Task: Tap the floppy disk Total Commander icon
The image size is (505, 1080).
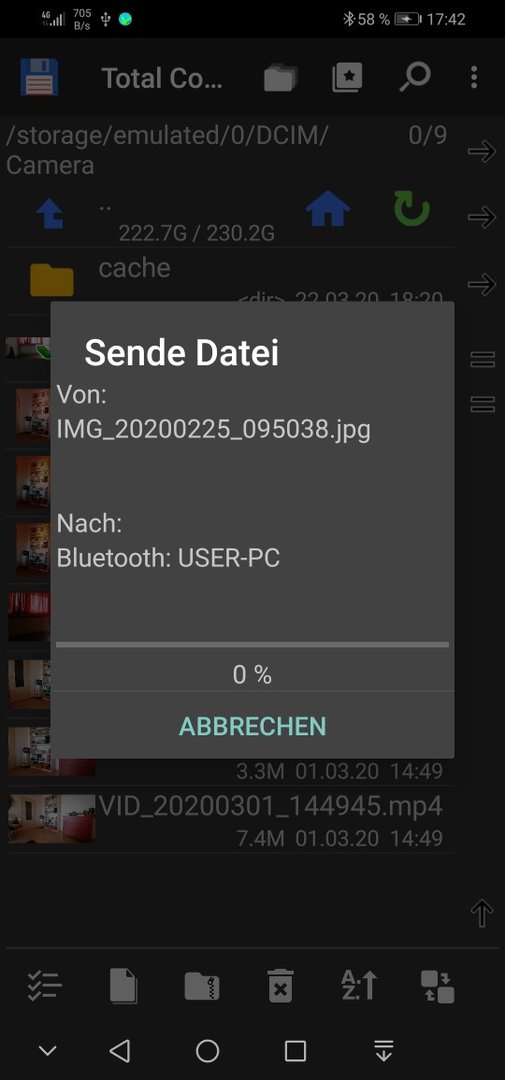Action: point(39,77)
